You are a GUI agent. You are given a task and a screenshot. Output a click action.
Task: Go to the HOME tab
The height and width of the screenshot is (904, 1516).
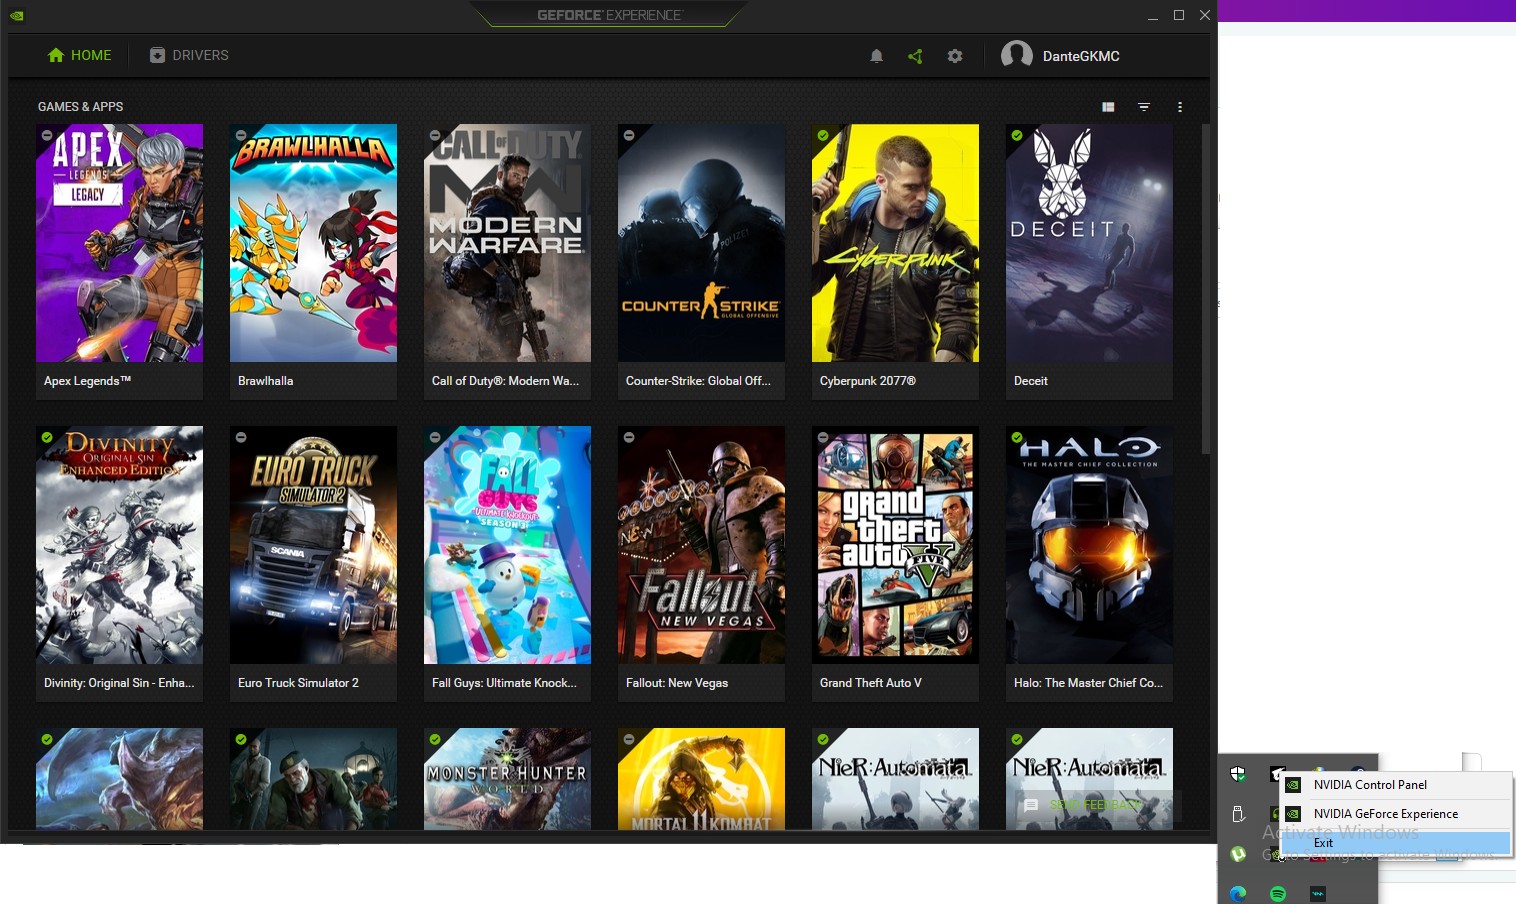[x=79, y=55]
